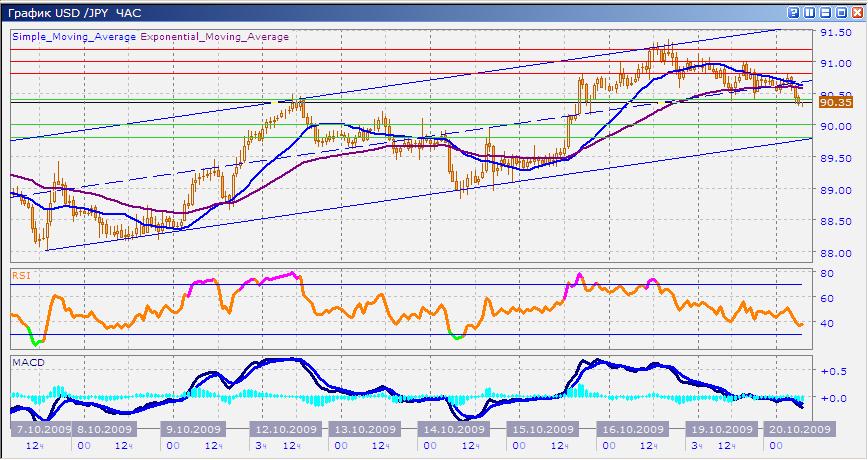Click the RSI 80 level axis label
The height and width of the screenshot is (460, 868).
pyautogui.click(x=828, y=273)
